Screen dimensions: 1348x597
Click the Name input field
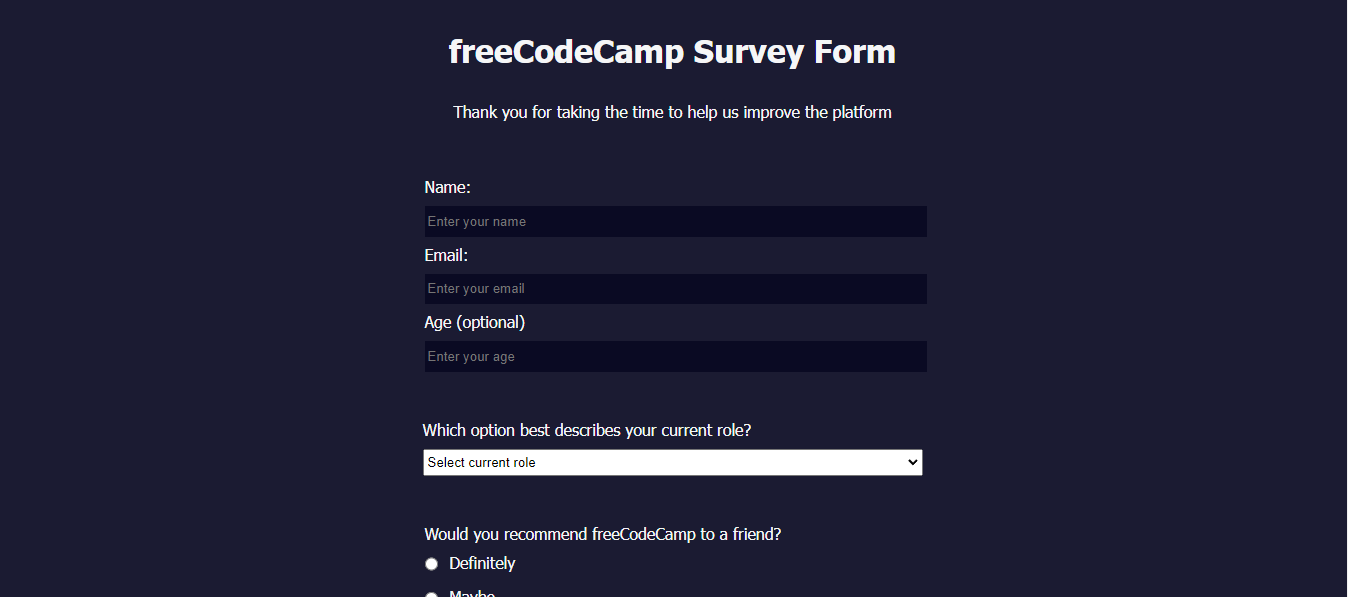[675, 222]
